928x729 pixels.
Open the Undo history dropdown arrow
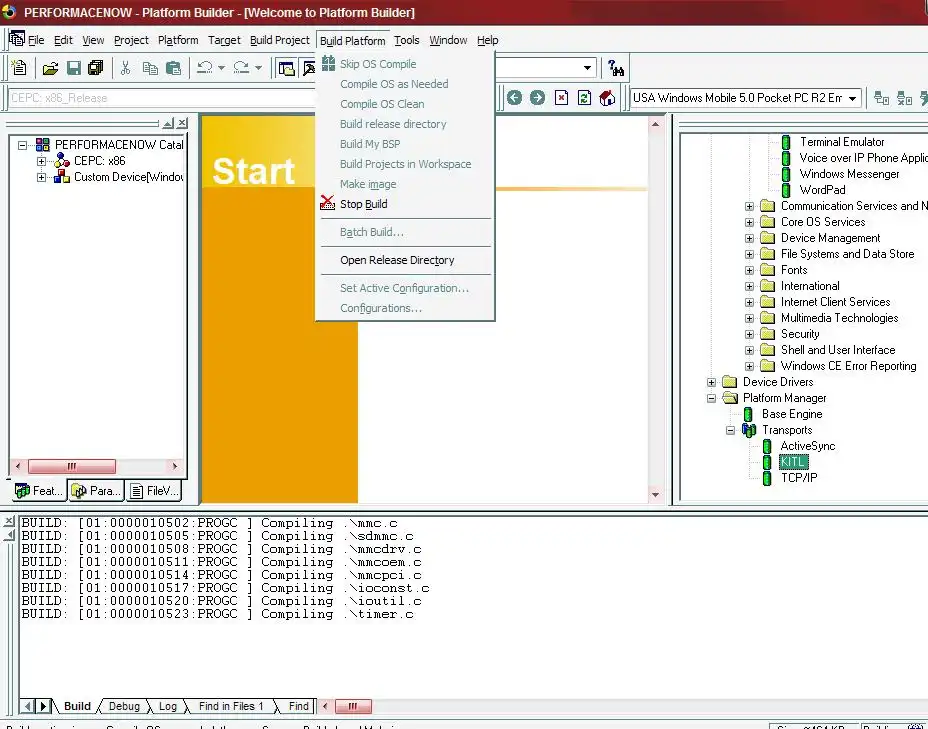coord(221,68)
